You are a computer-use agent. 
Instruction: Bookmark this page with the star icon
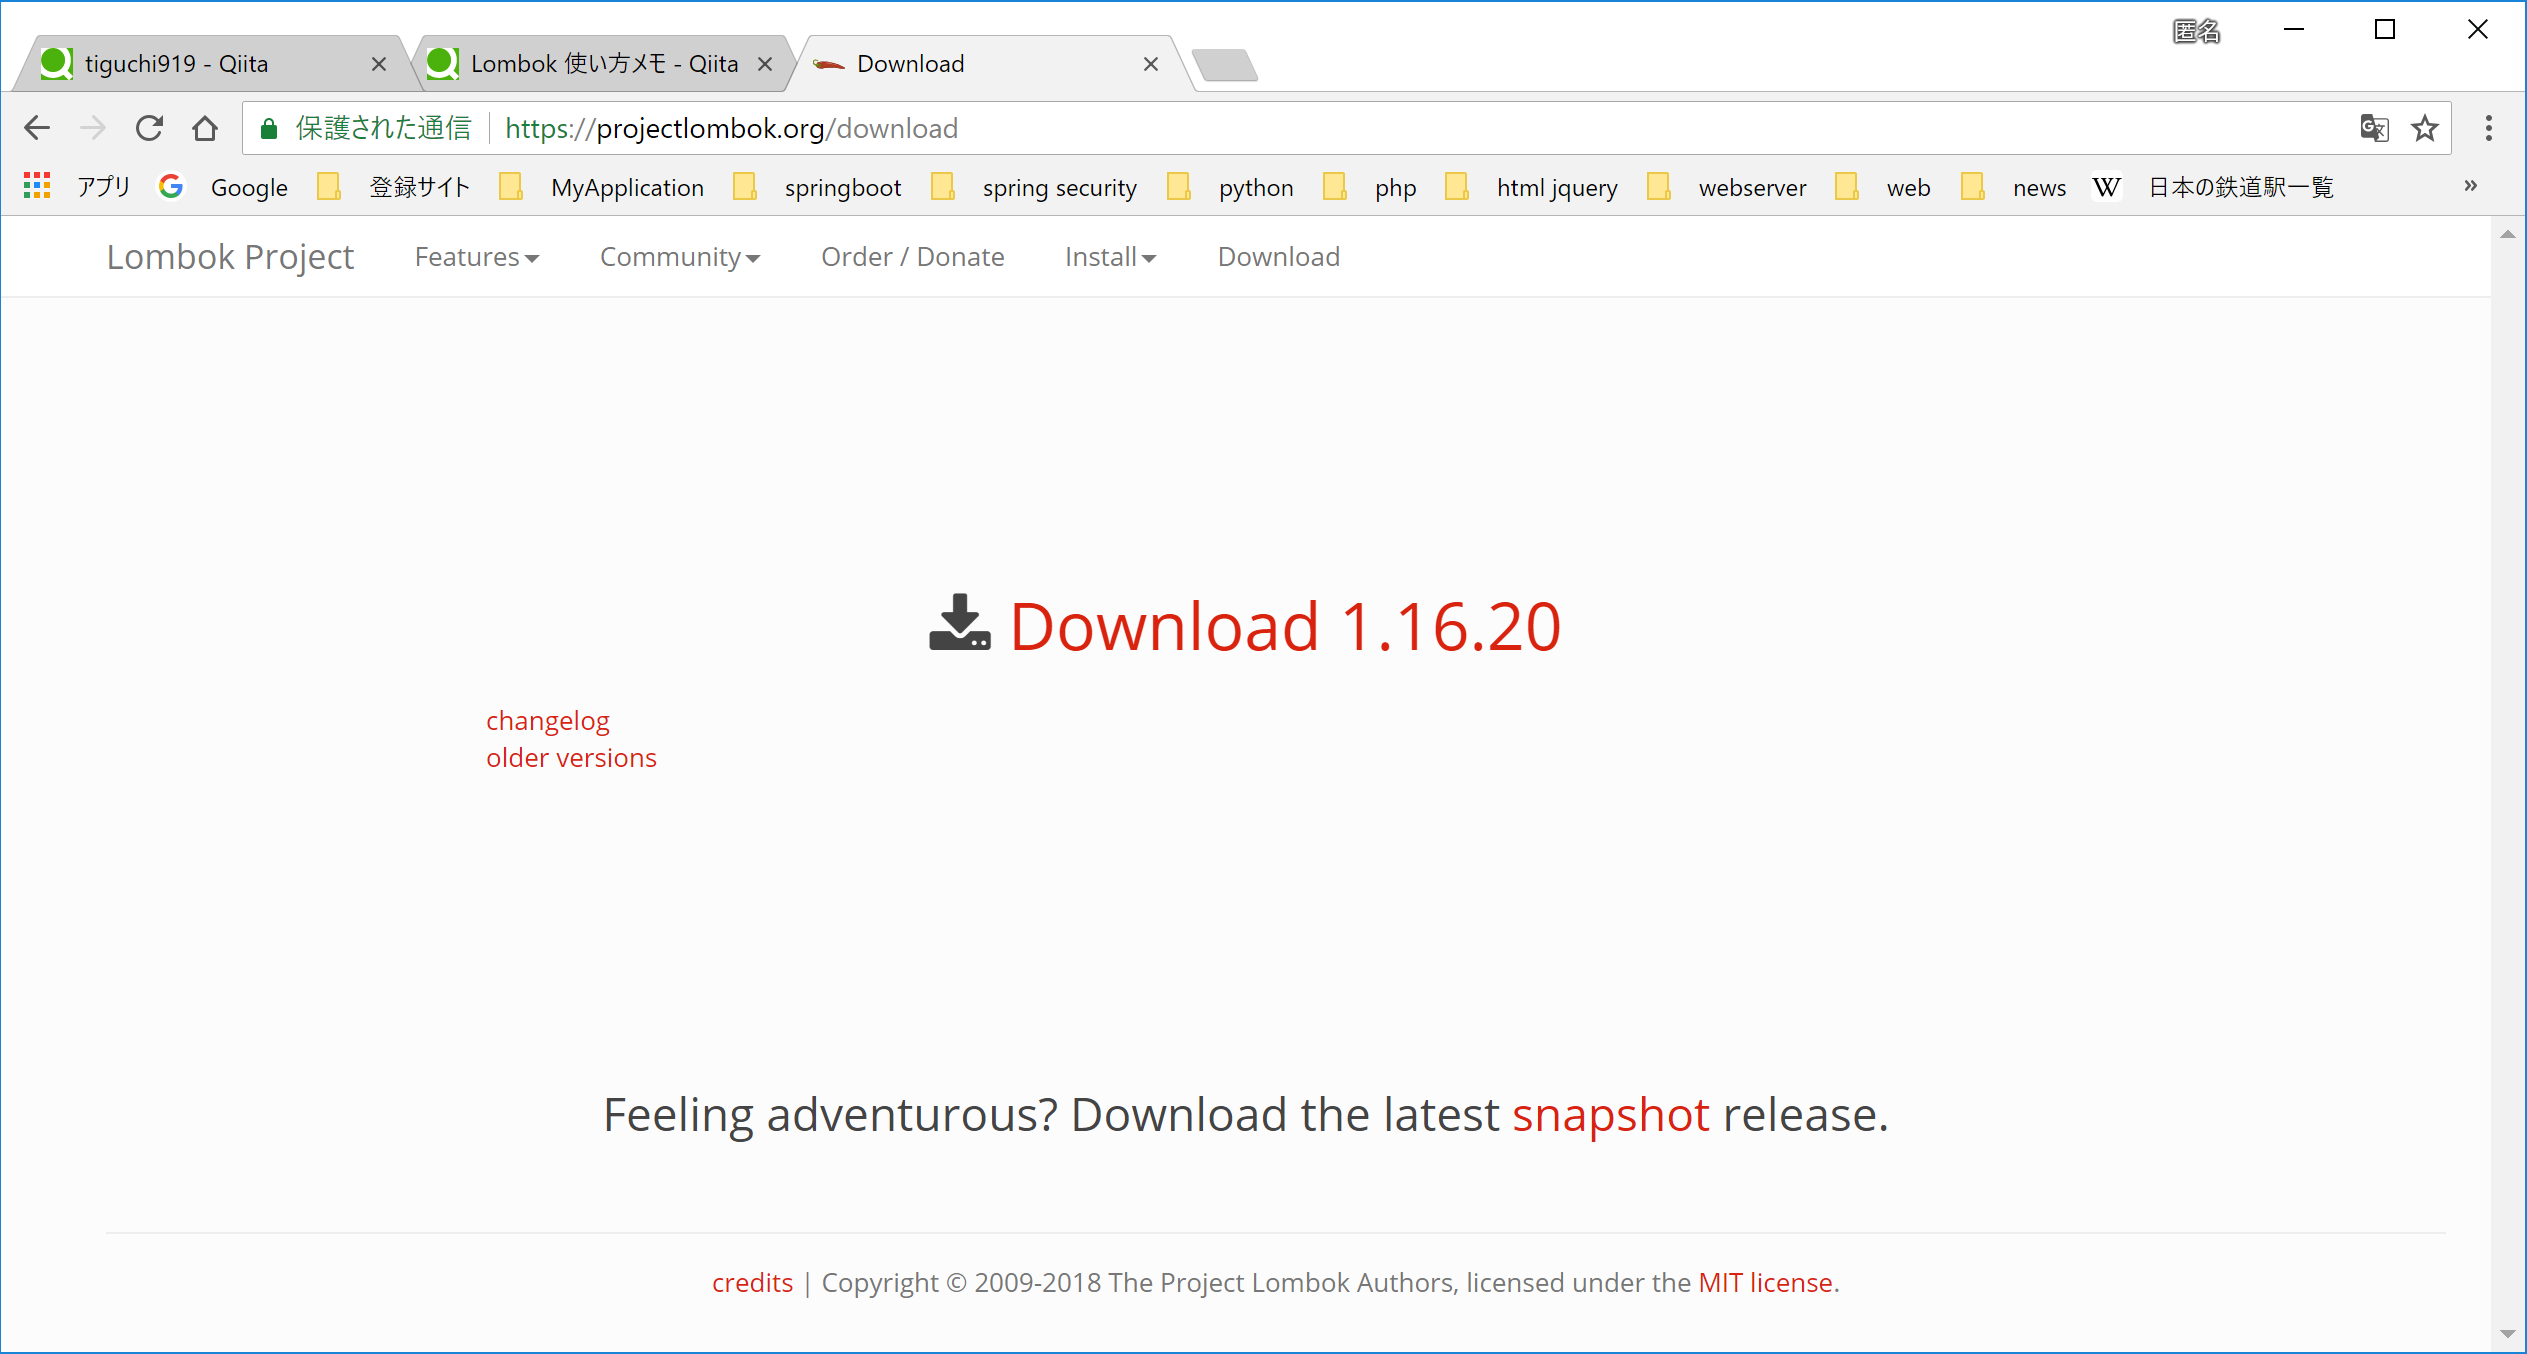[x=2425, y=128]
